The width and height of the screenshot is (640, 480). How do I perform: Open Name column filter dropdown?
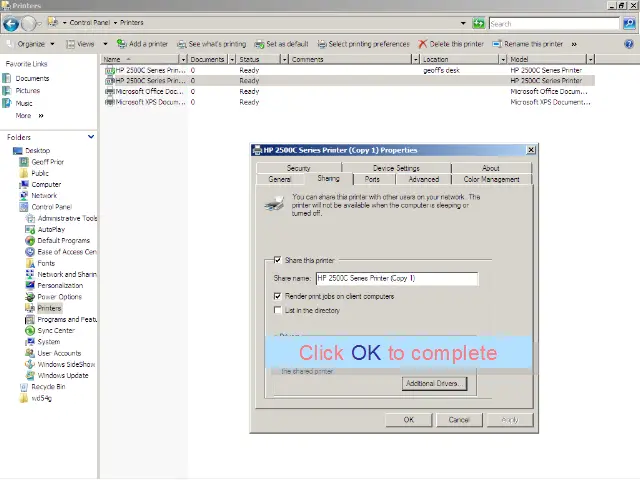pos(183,60)
